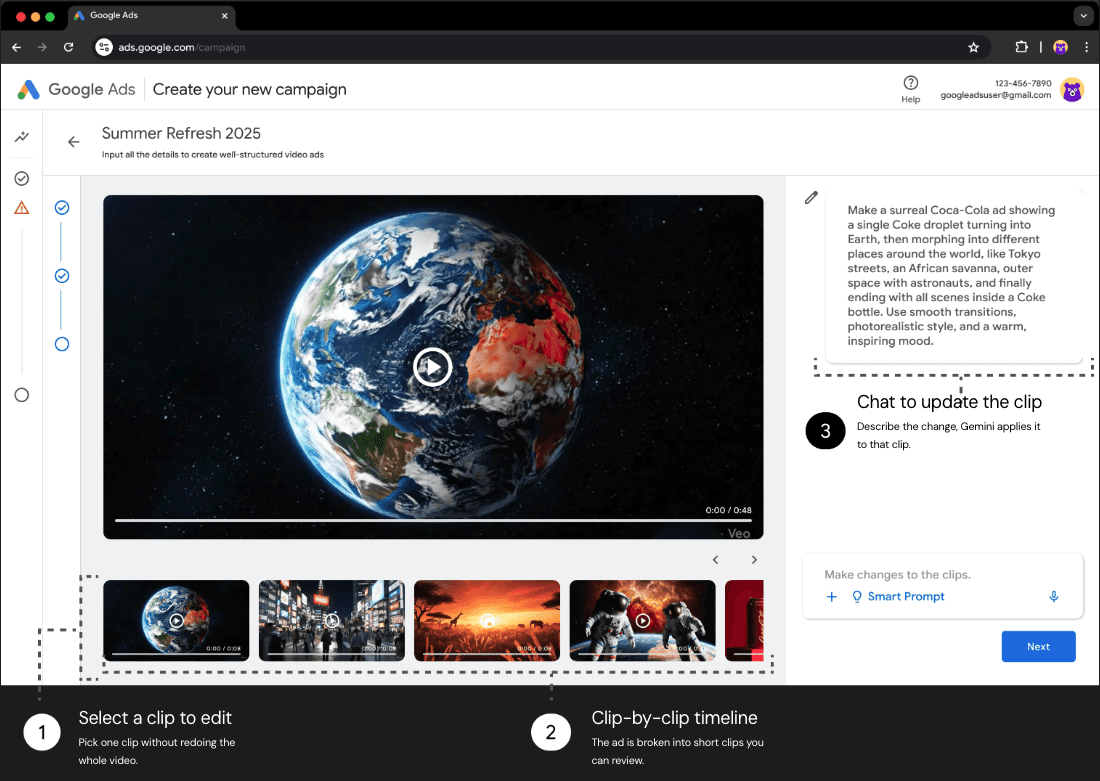1100x781 pixels.
Task: Edit the prompt with the pencil icon
Action: (811, 198)
